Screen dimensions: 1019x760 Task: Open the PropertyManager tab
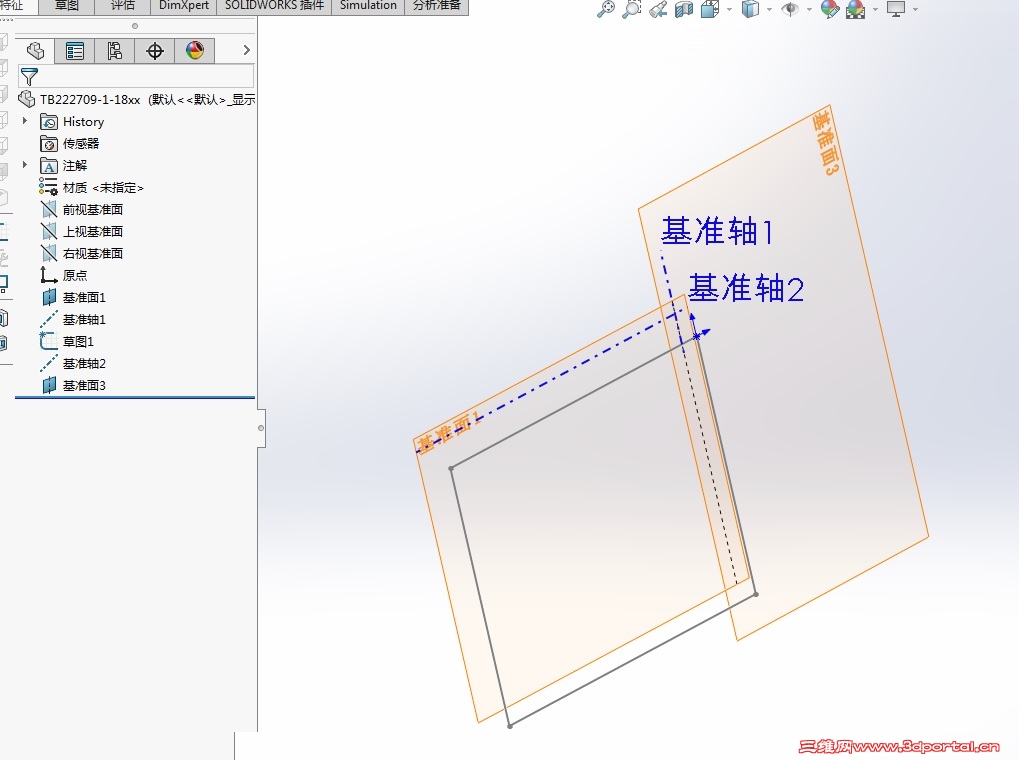point(75,51)
